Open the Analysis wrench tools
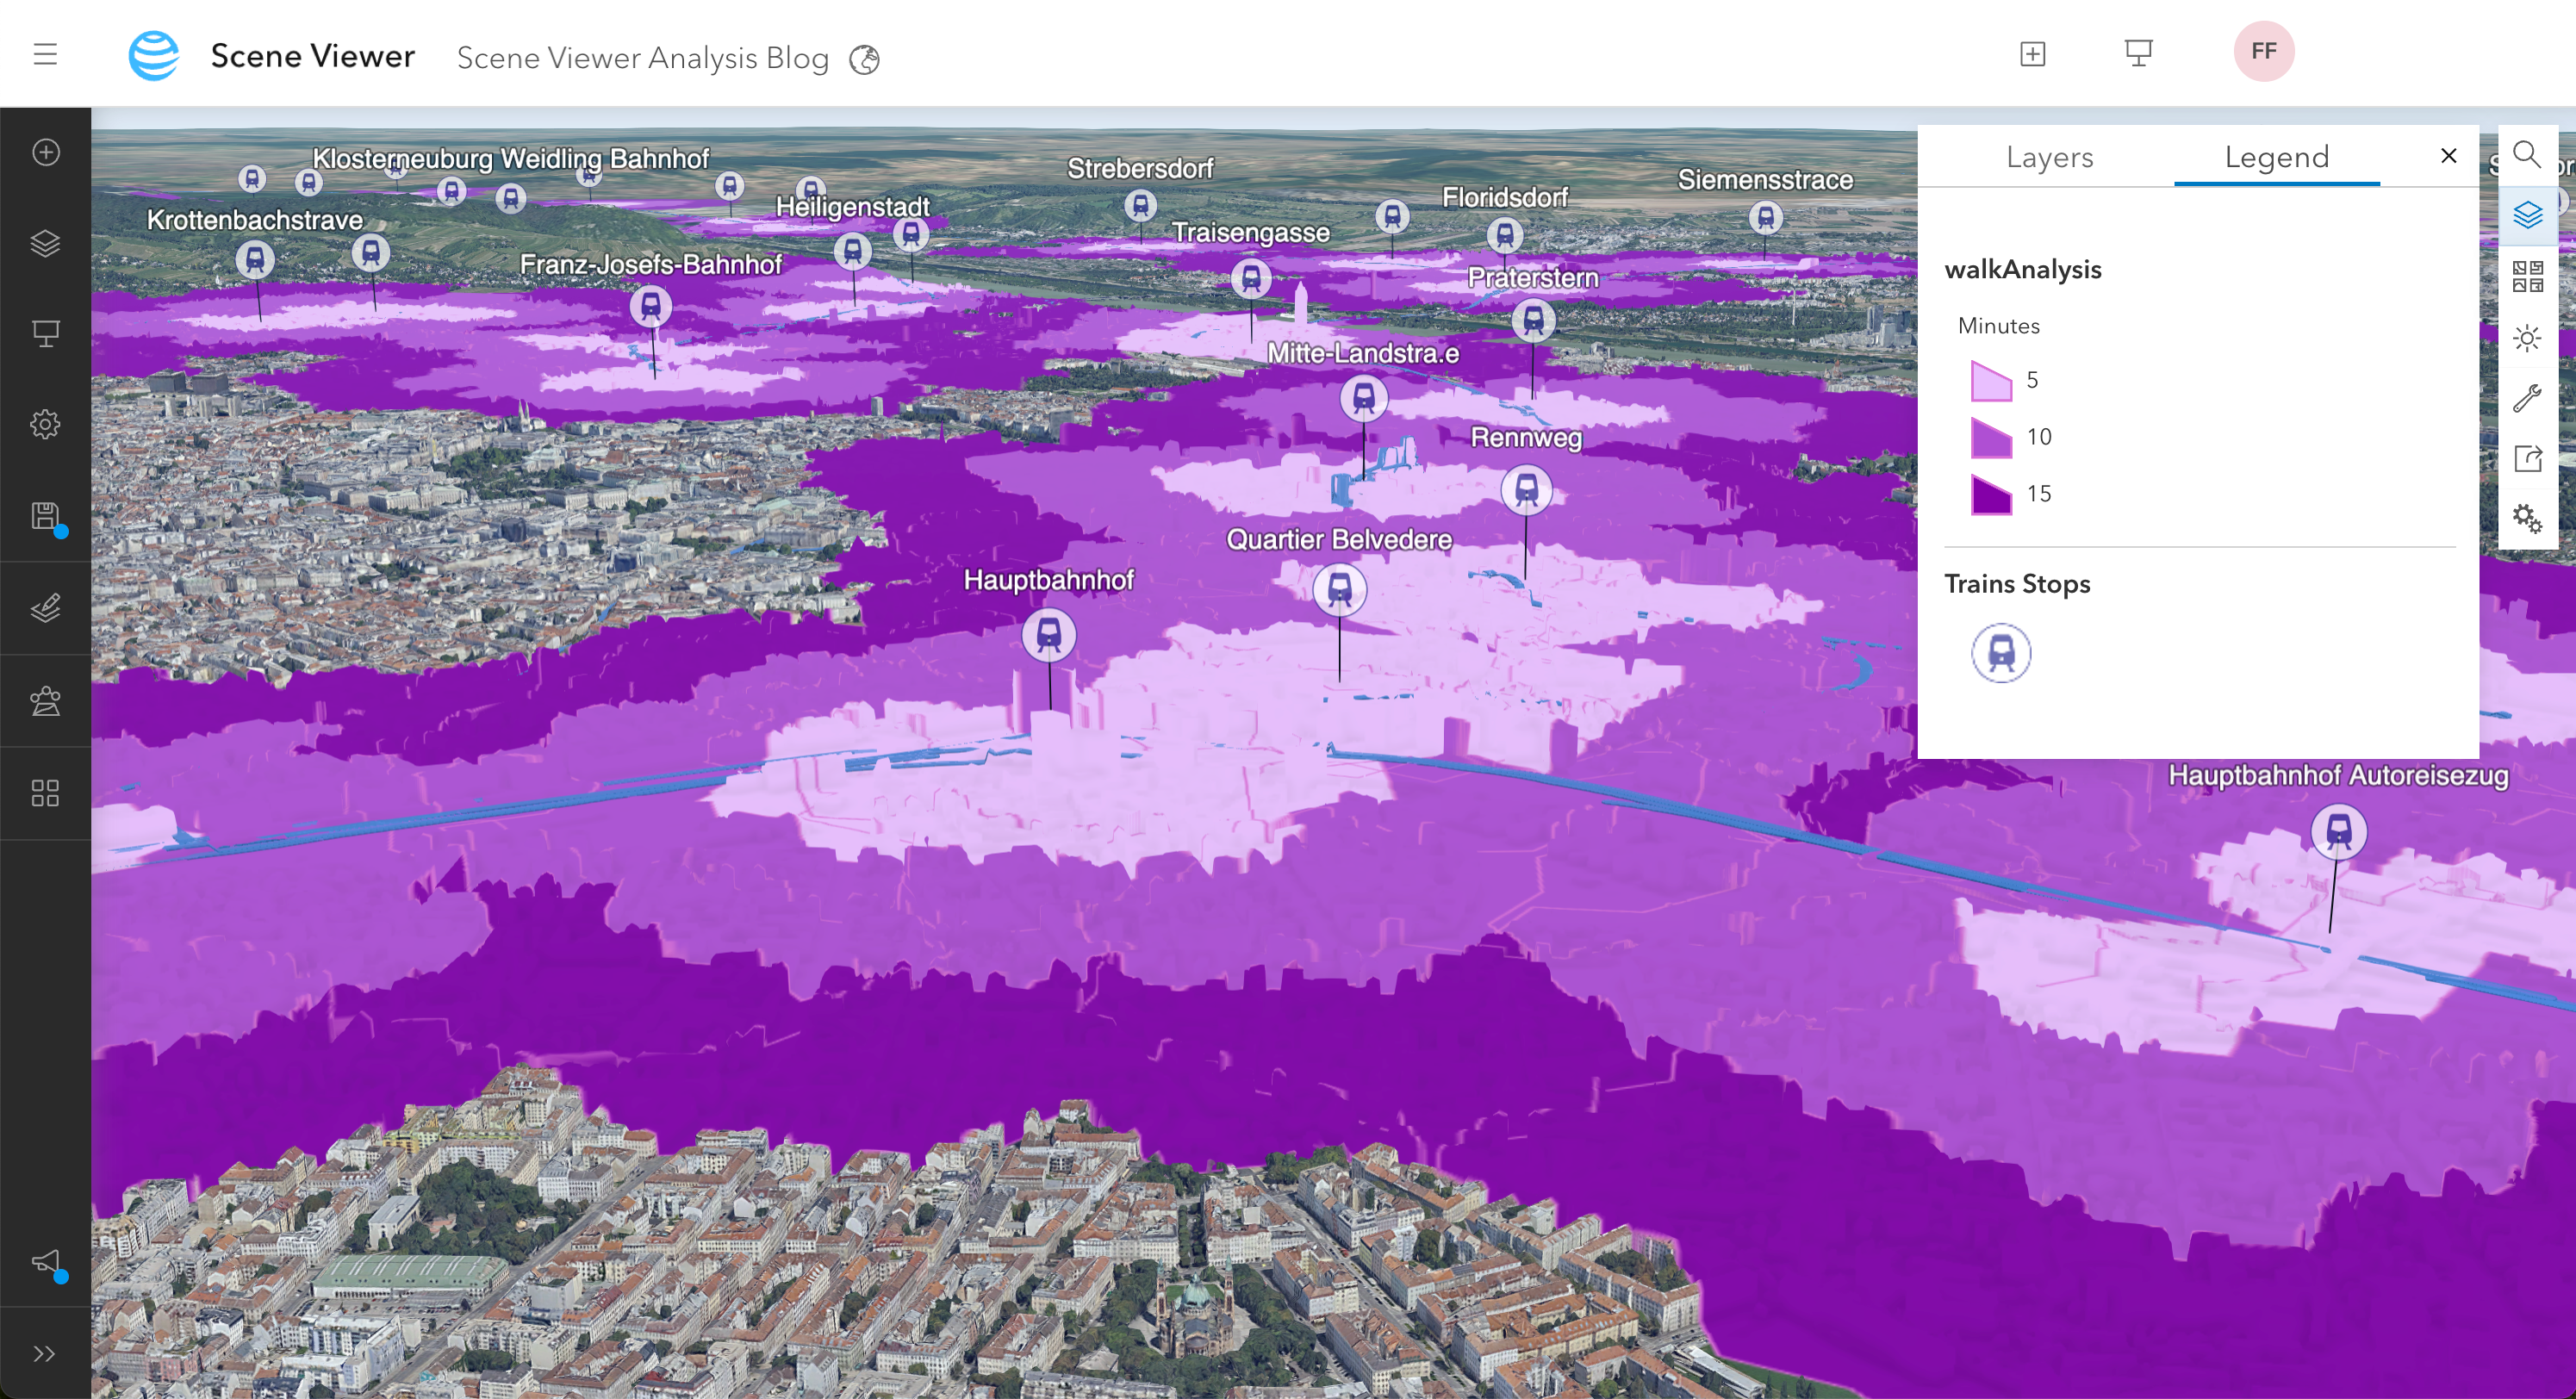The height and width of the screenshot is (1399, 2576). [2527, 398]
